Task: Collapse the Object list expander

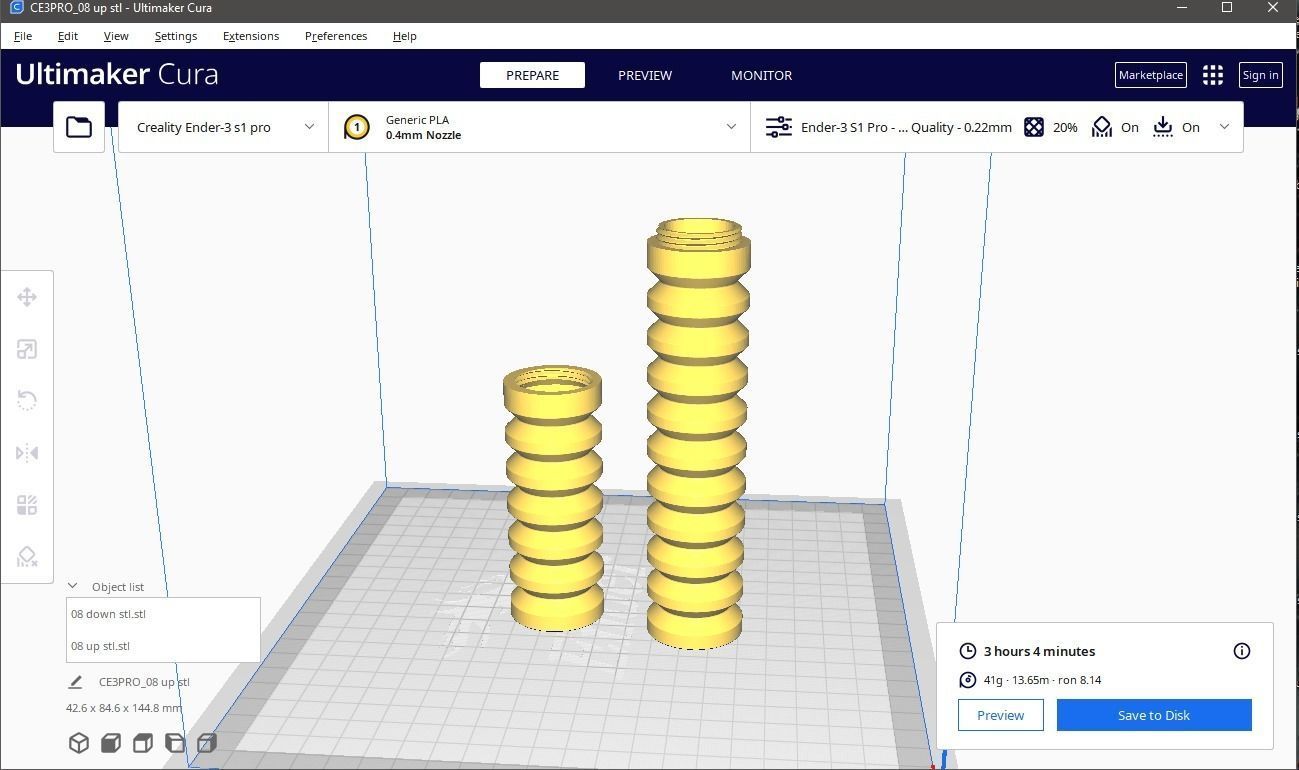Action: click(x=72, y=586)
